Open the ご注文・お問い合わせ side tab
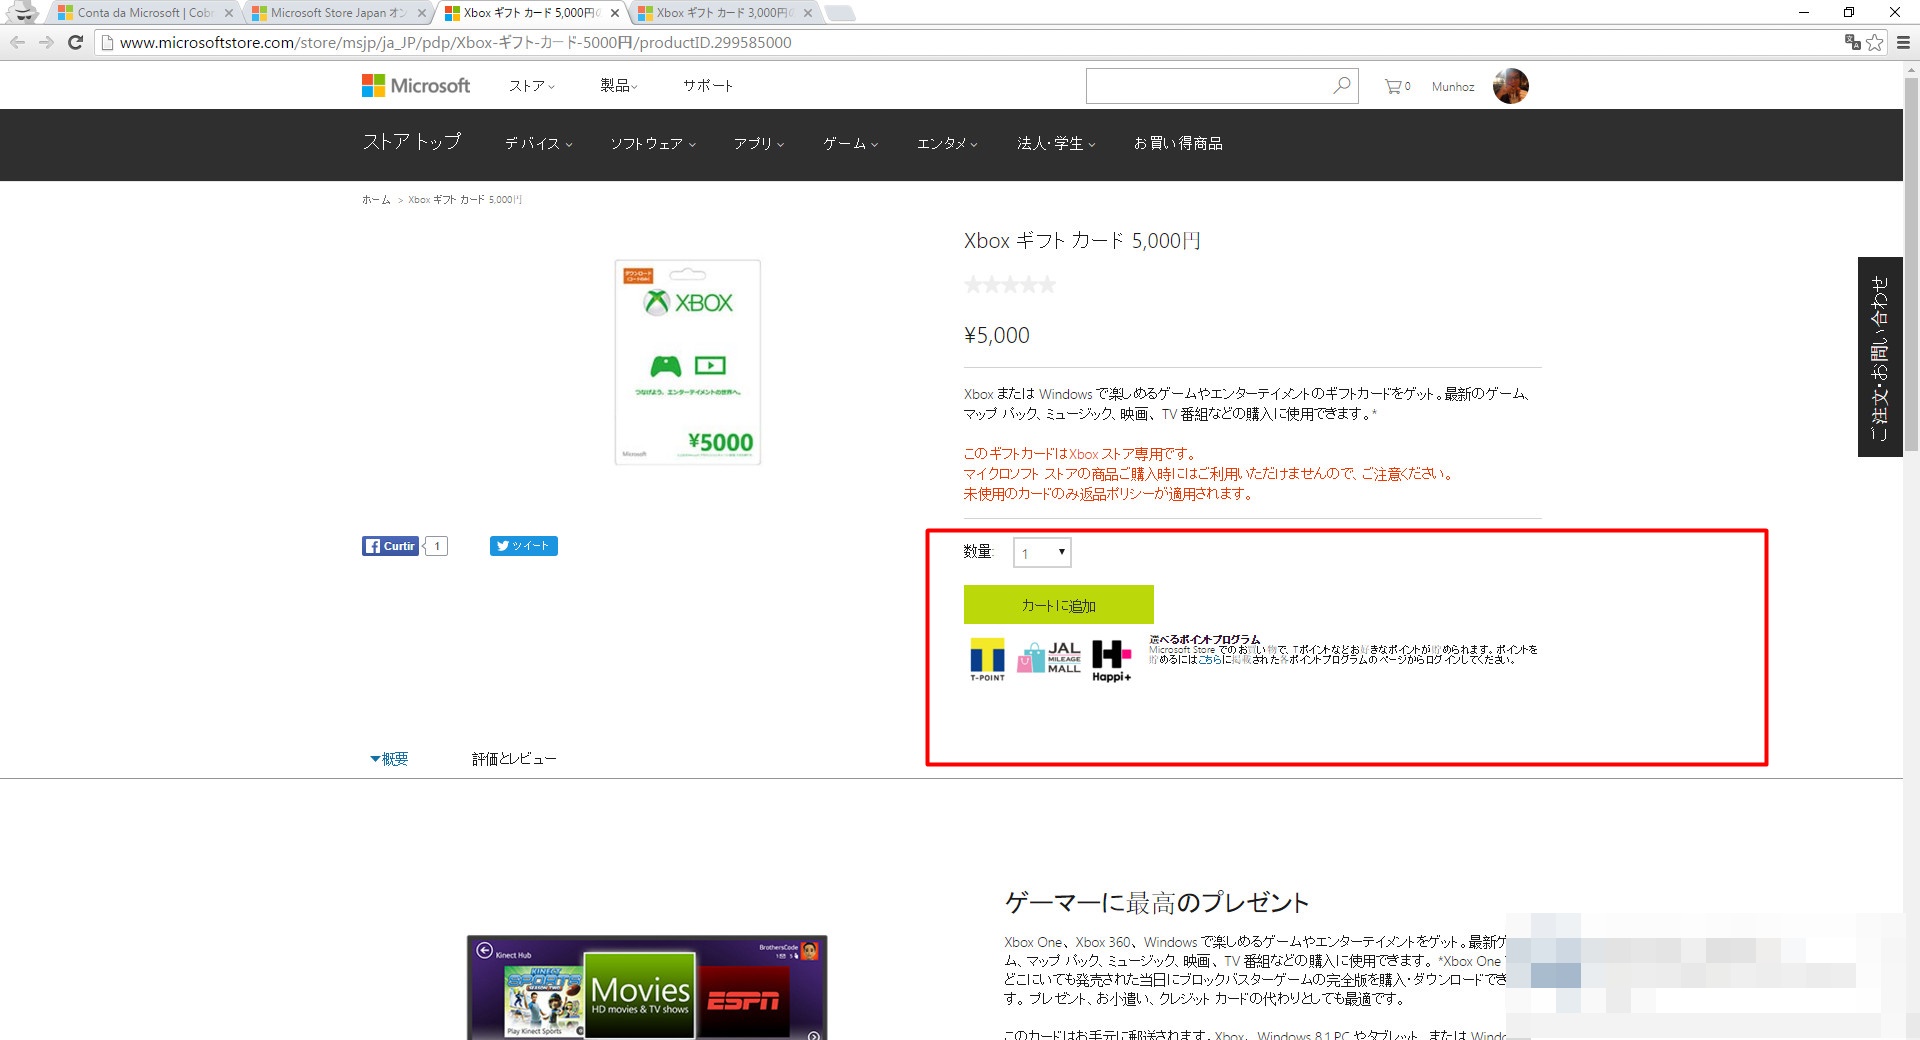 point(1880,357)
